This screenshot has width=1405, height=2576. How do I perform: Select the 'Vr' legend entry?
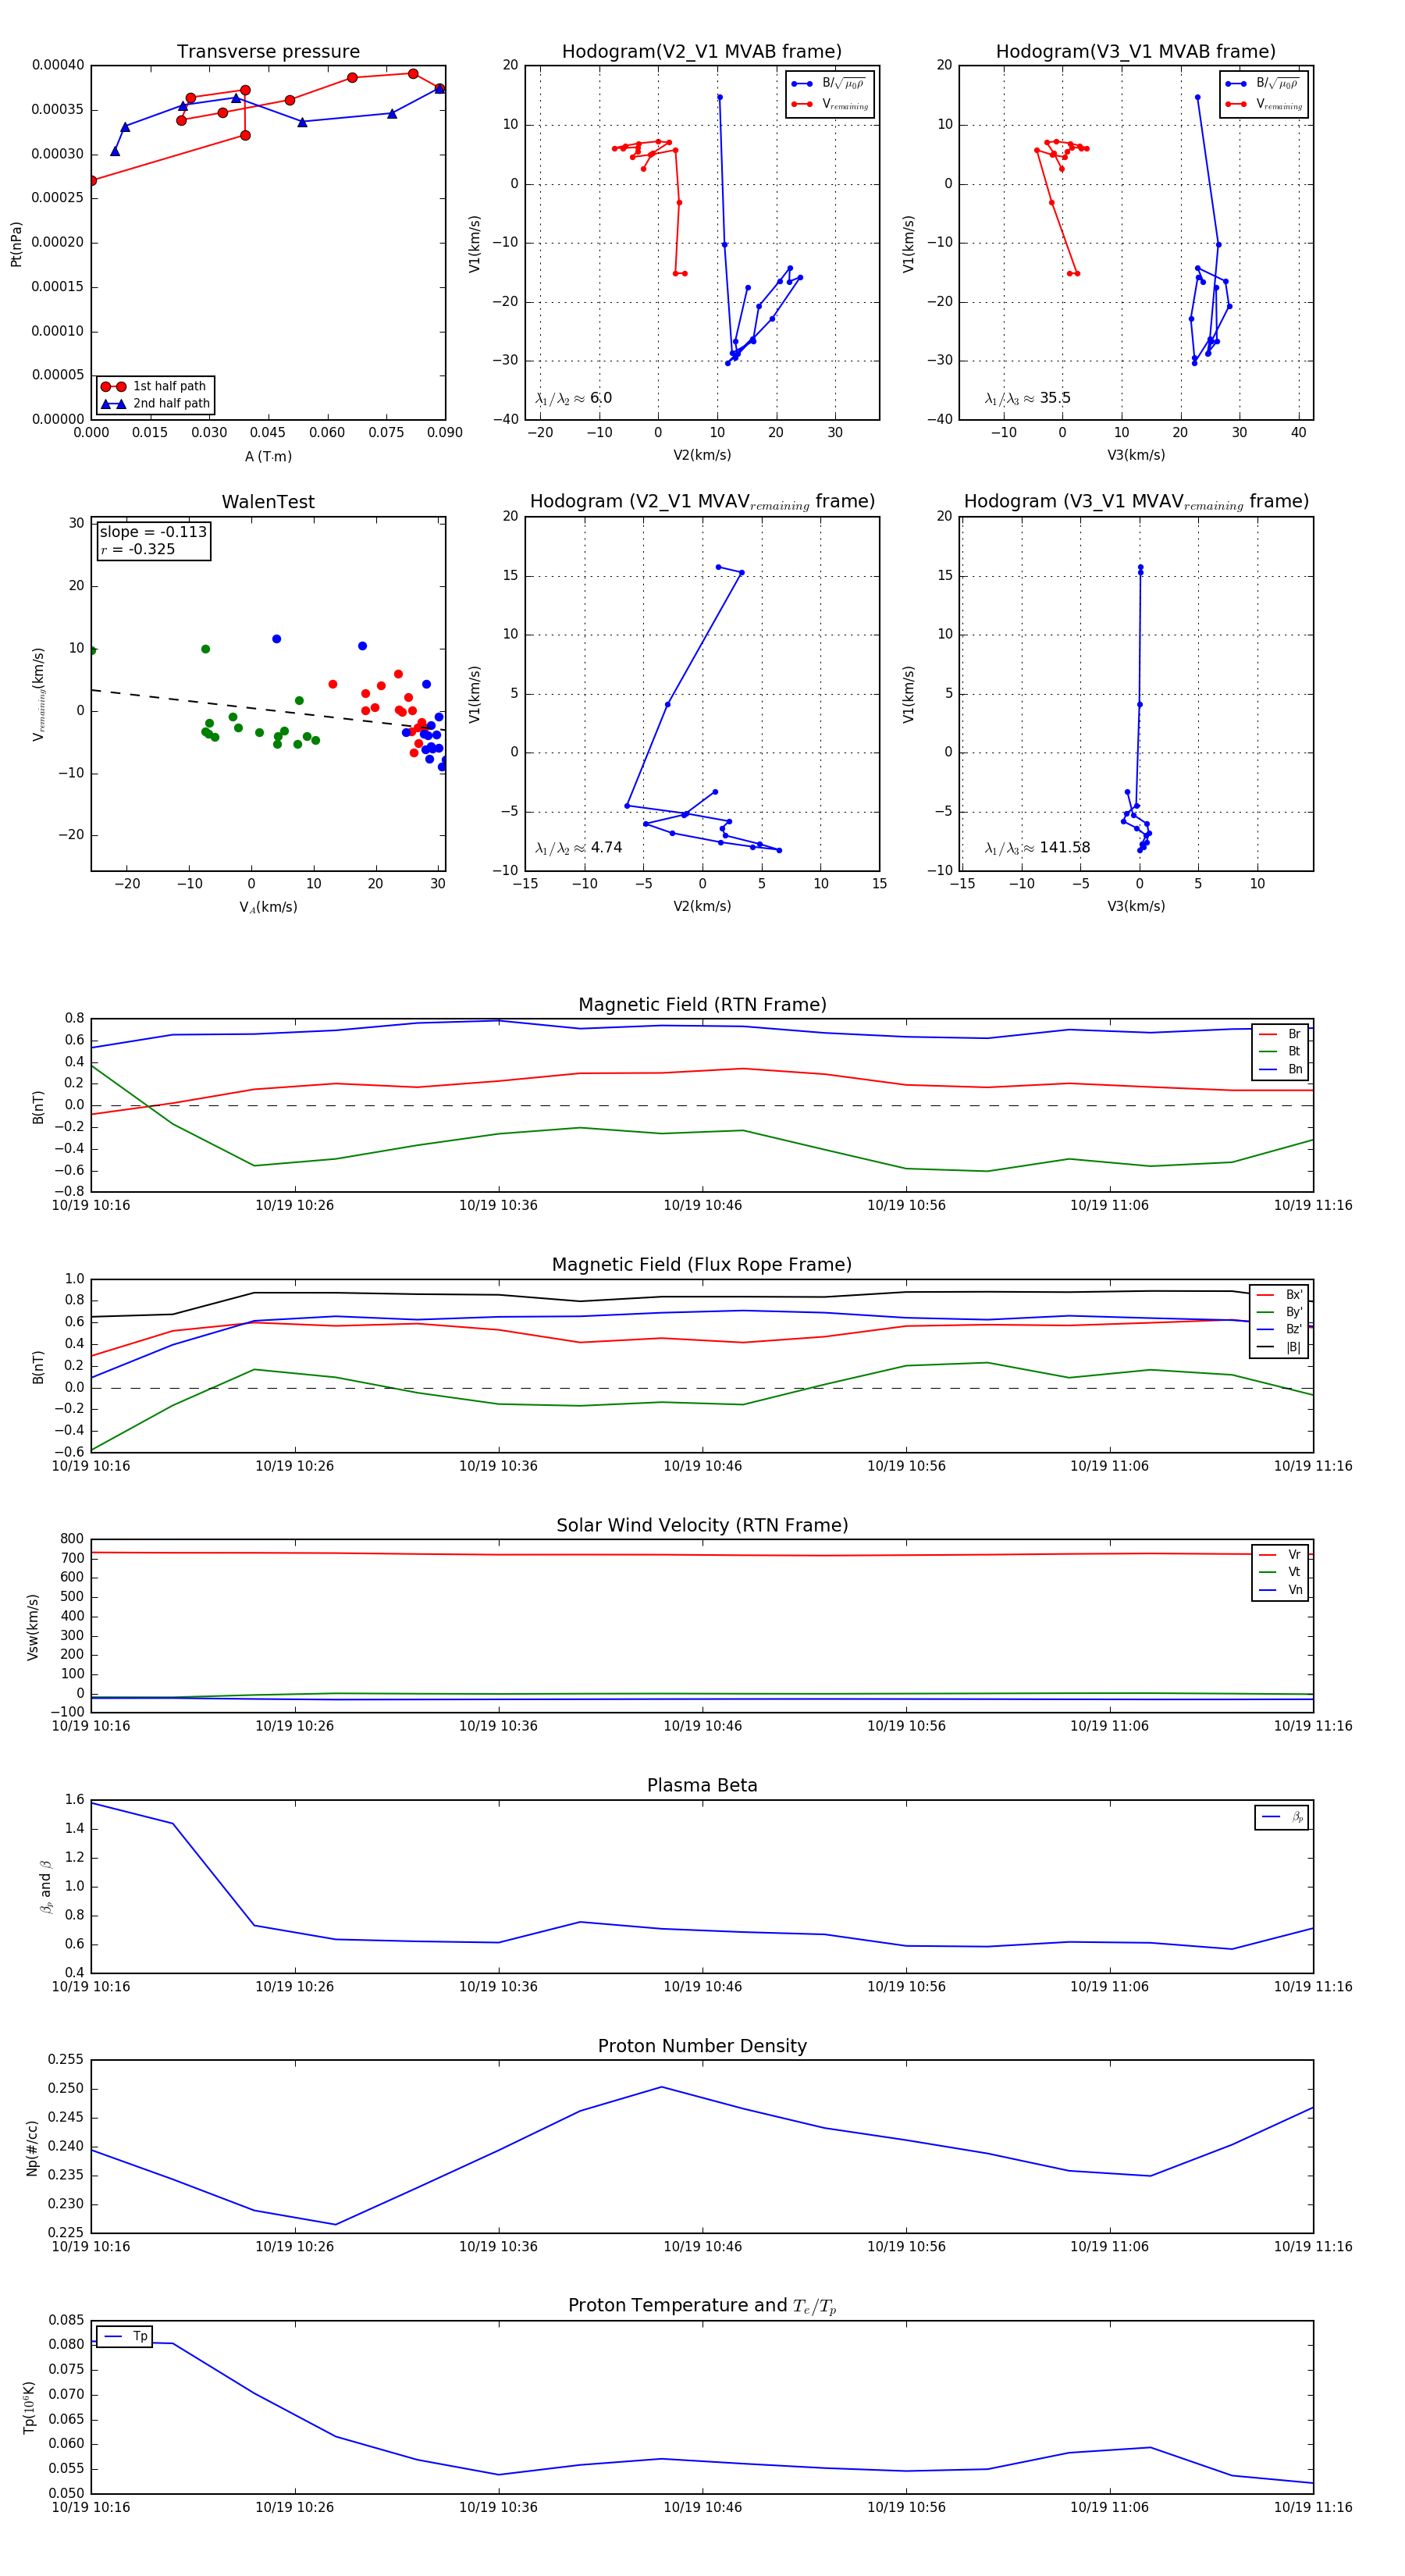click(1281, 1555)
